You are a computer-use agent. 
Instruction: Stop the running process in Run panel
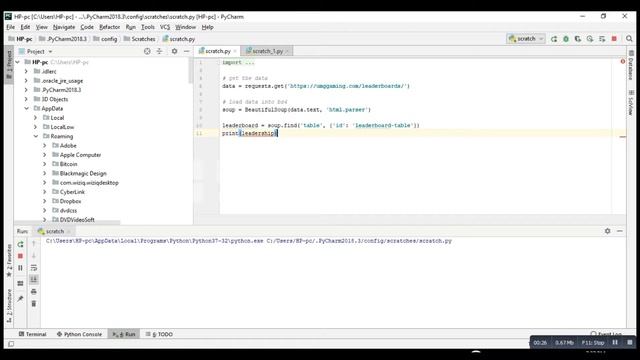20,256
